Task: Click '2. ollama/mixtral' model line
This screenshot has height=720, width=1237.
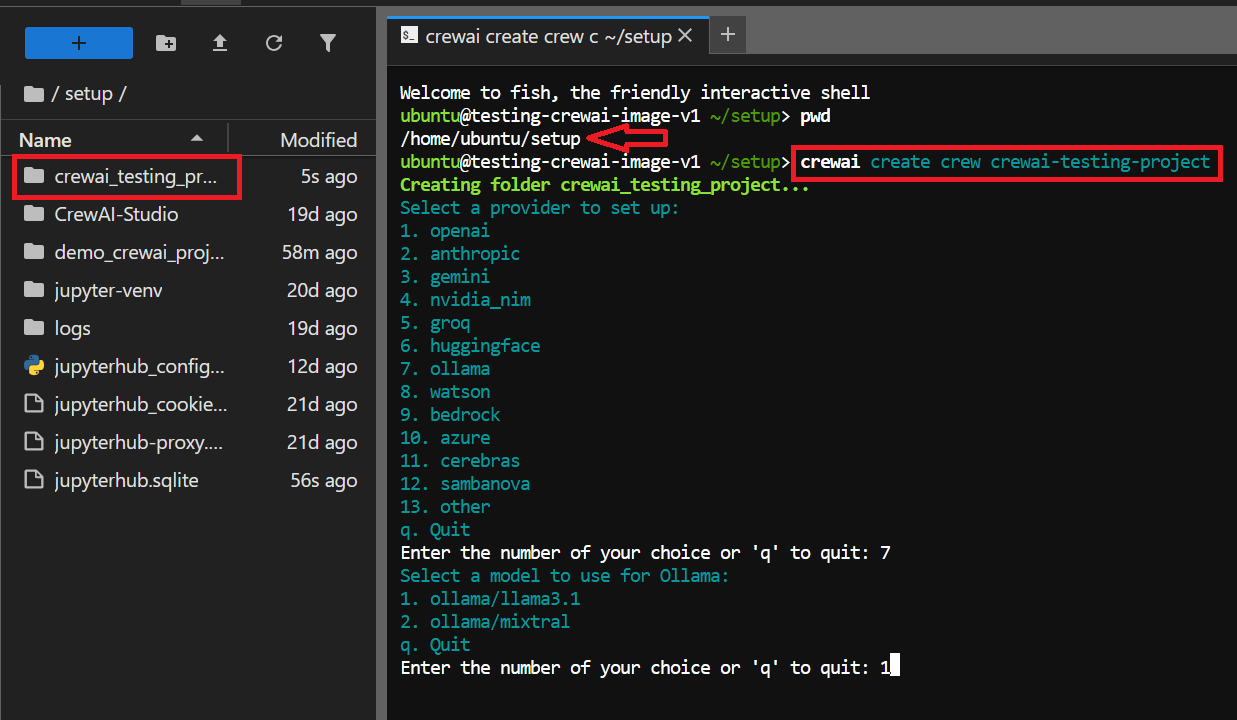Action: click(485, 622)
